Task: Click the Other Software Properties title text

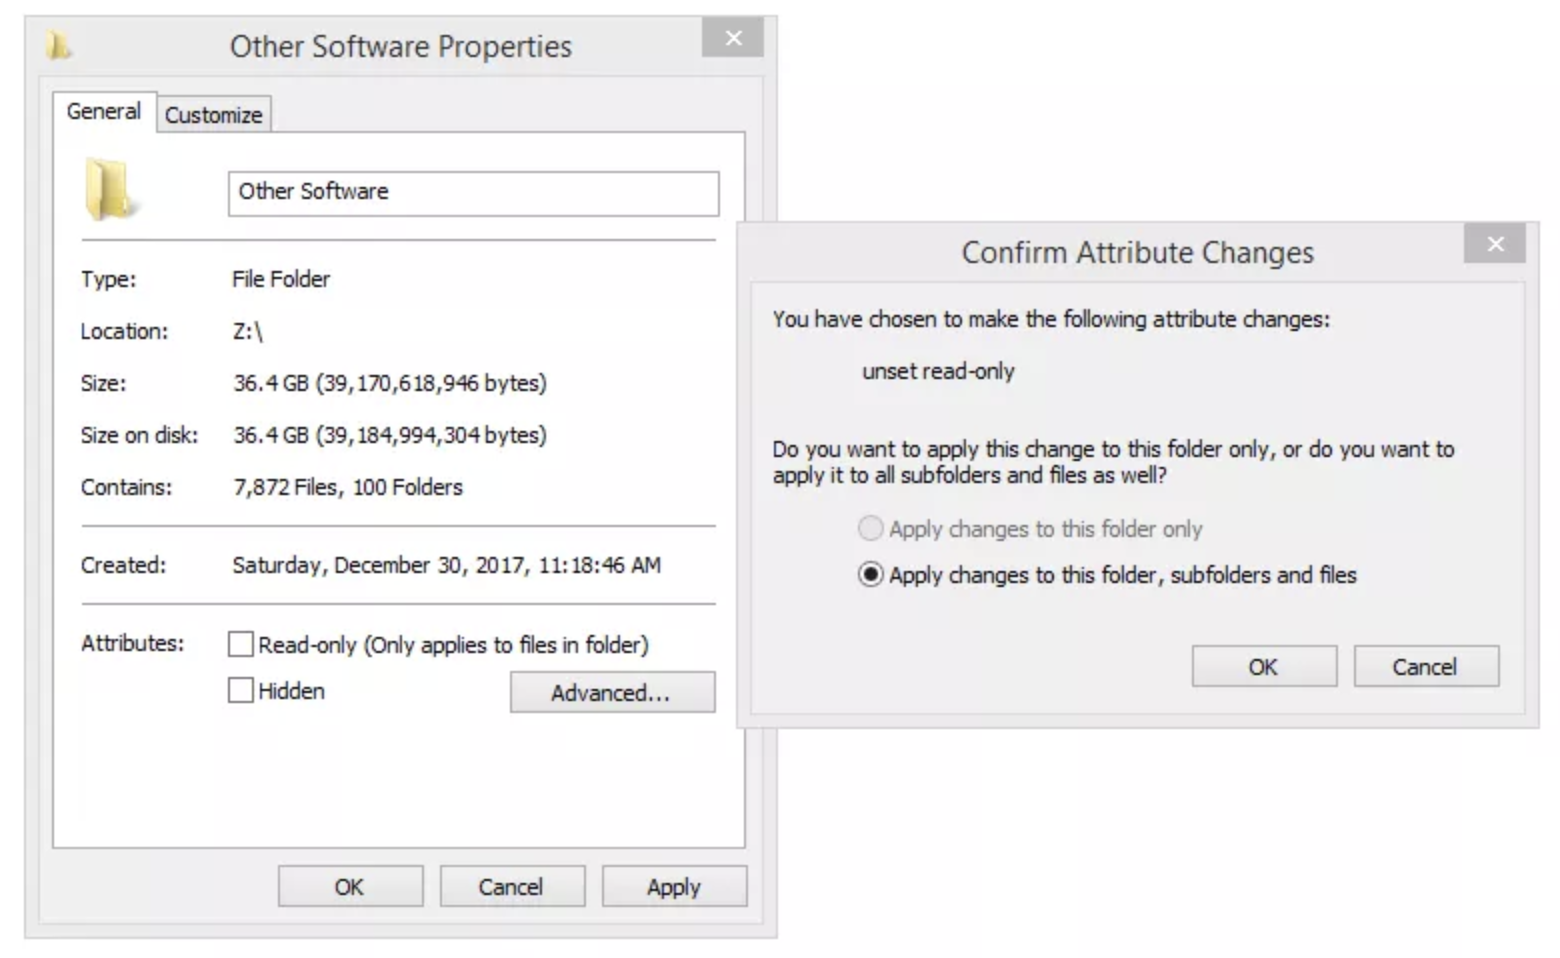Action: [401, 46]
